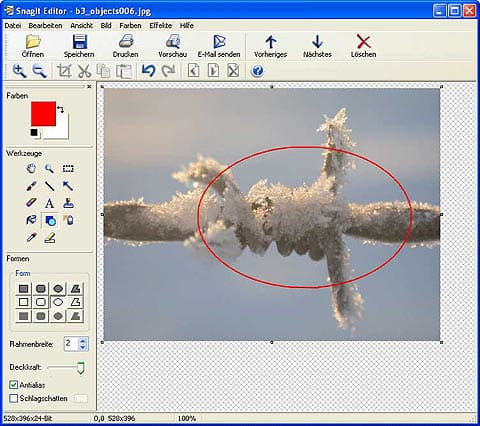Click the 528x396x24-Bit status text
The height and width of the screenshot is (426, 480).
[x=28, y=418]
